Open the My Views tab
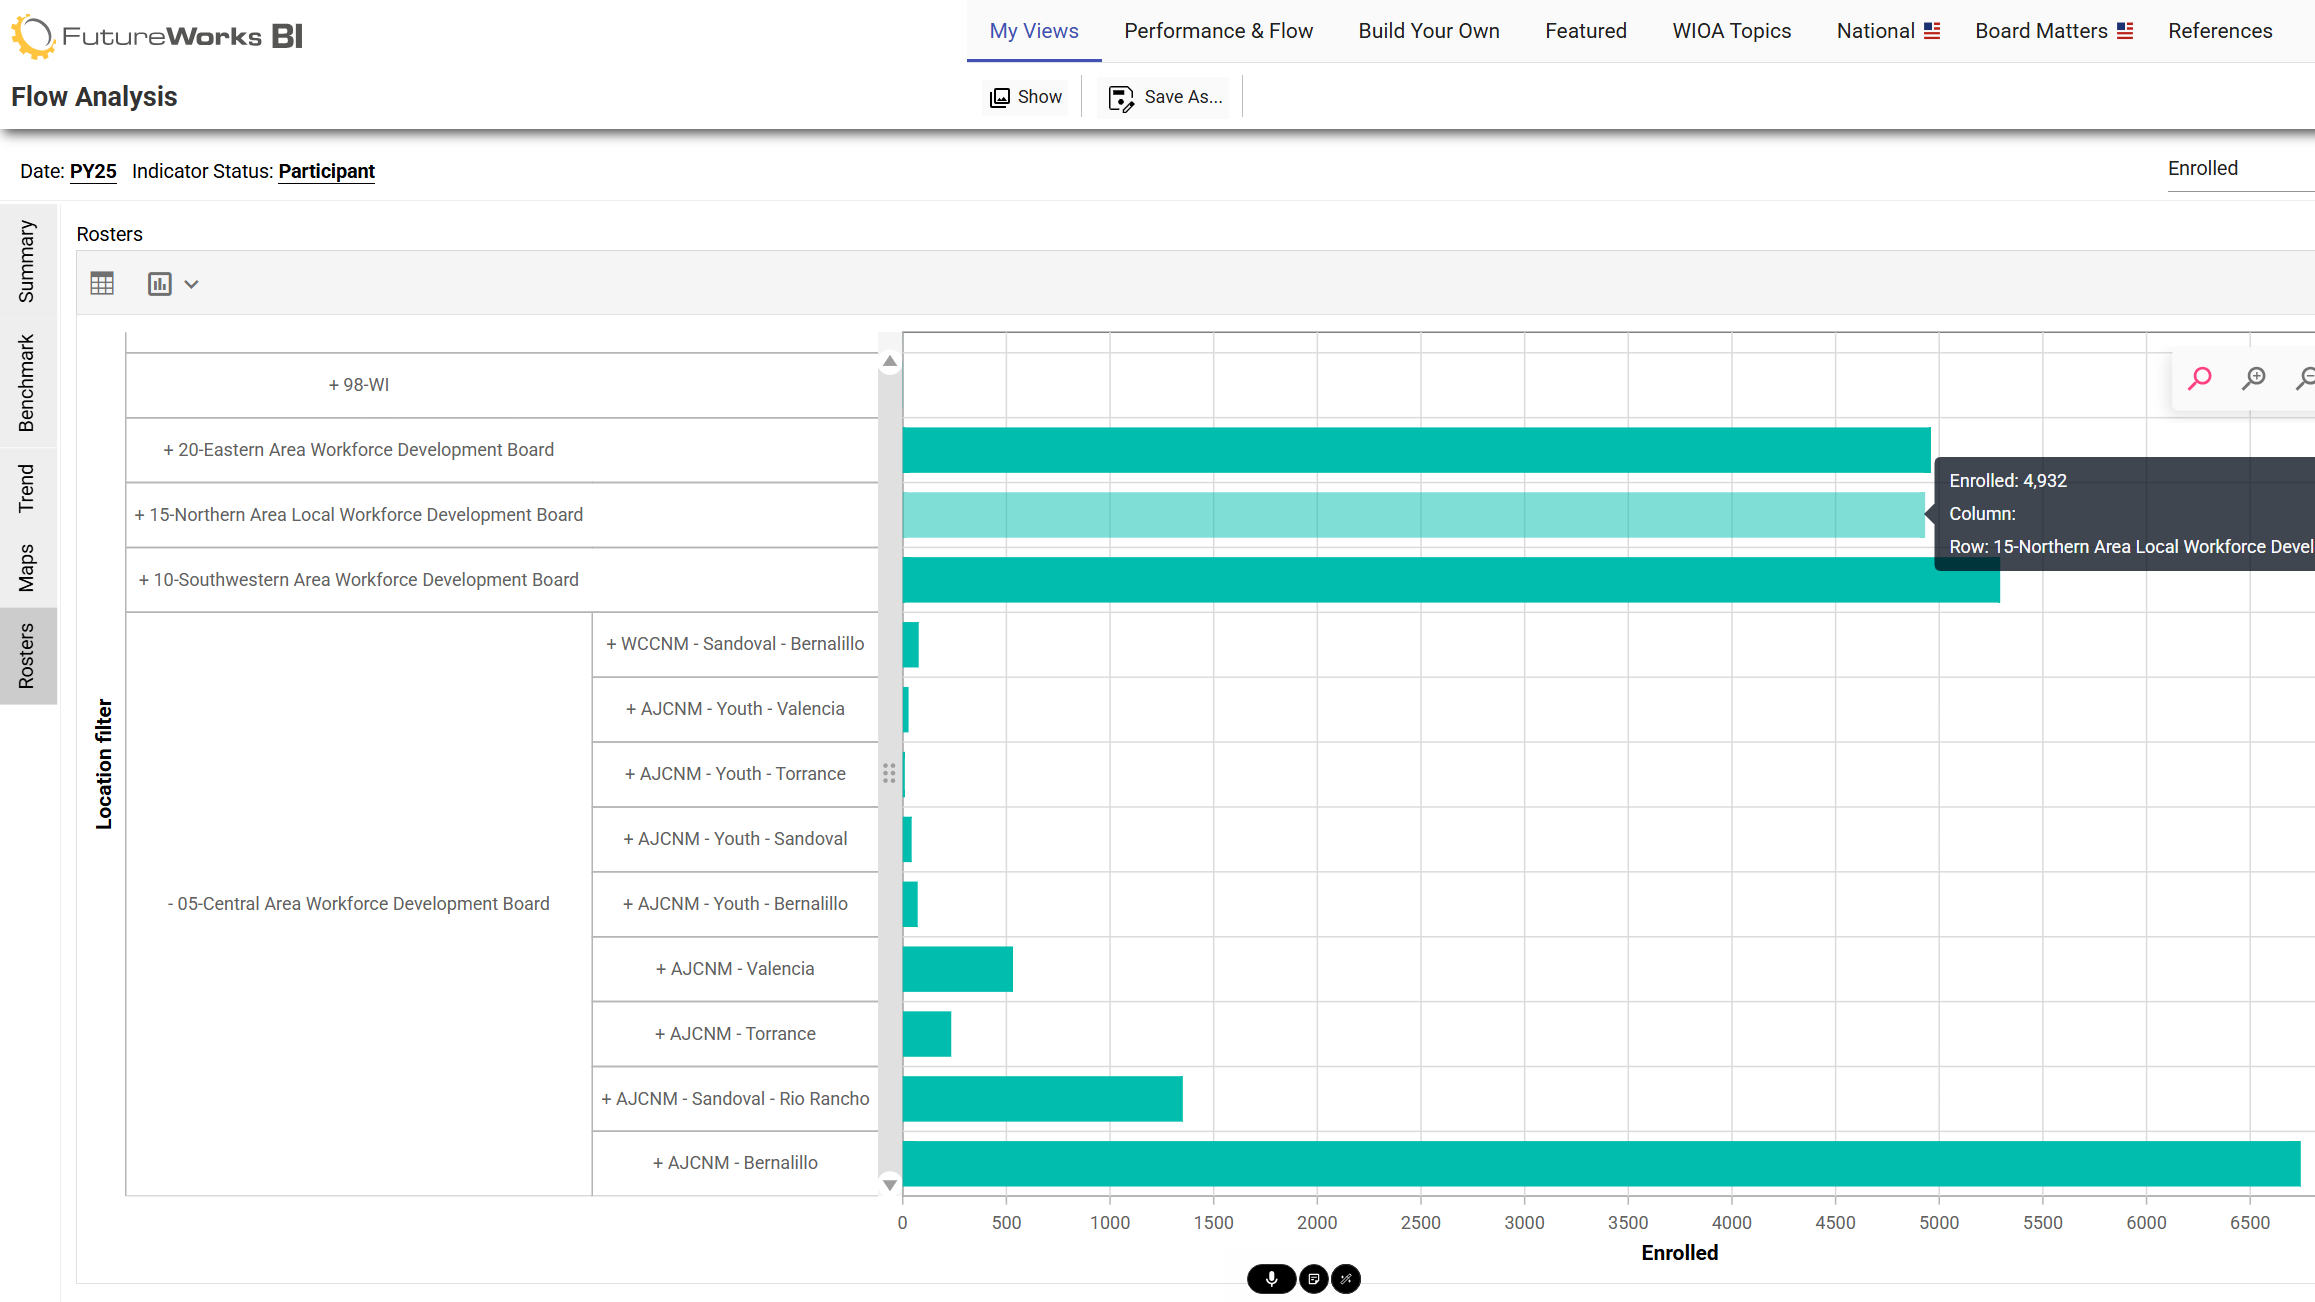The image size is (2315, 1302). (x=1034, y=31)
